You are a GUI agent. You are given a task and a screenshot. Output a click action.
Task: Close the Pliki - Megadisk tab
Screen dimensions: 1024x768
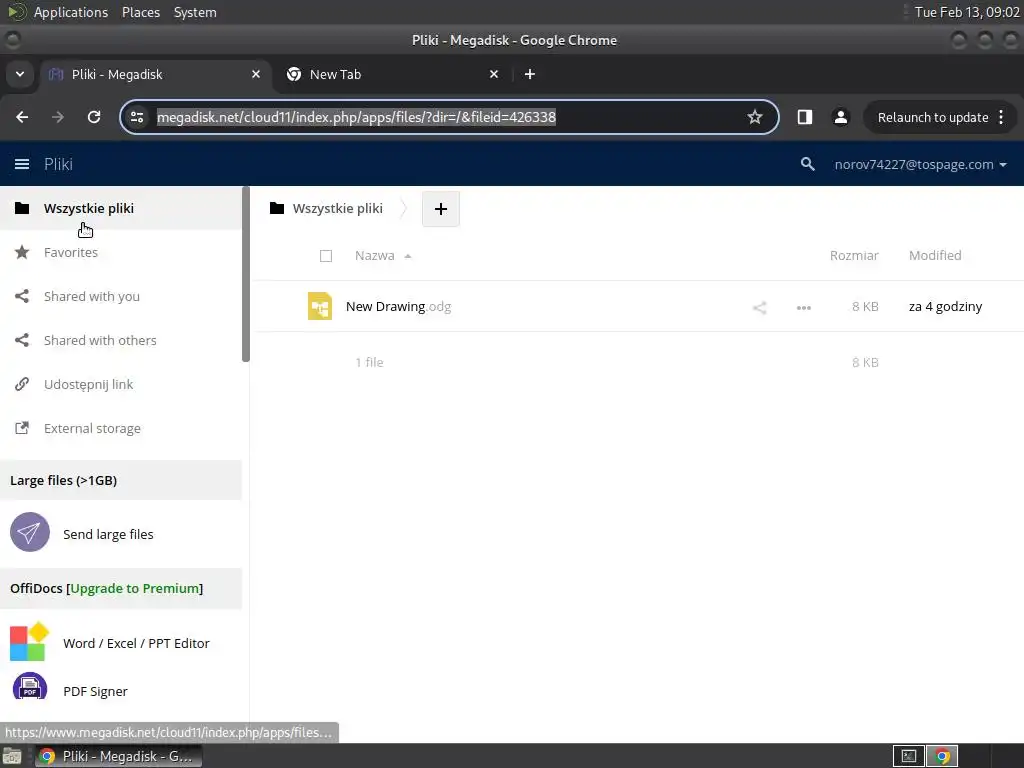pyautogui.click(x=256, y=74)
